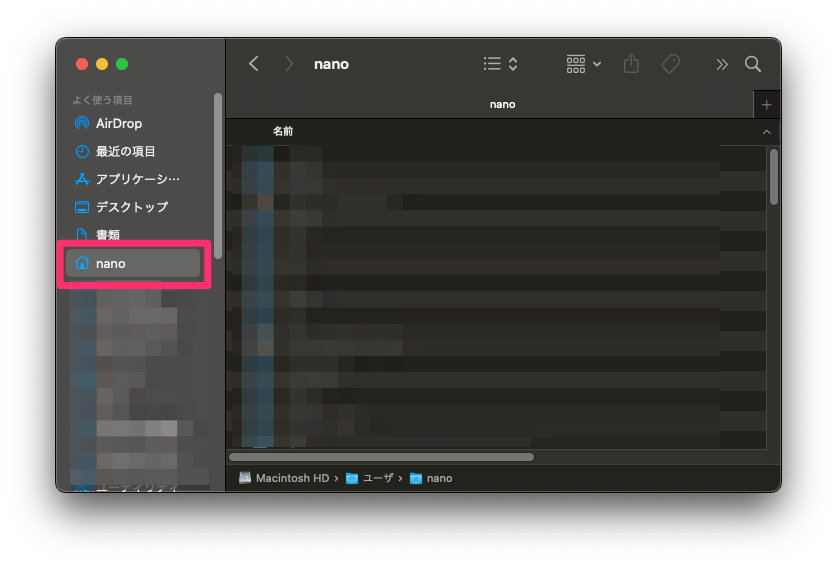
Task: Show more toolbar items chevron
Action: click(722, 64)
